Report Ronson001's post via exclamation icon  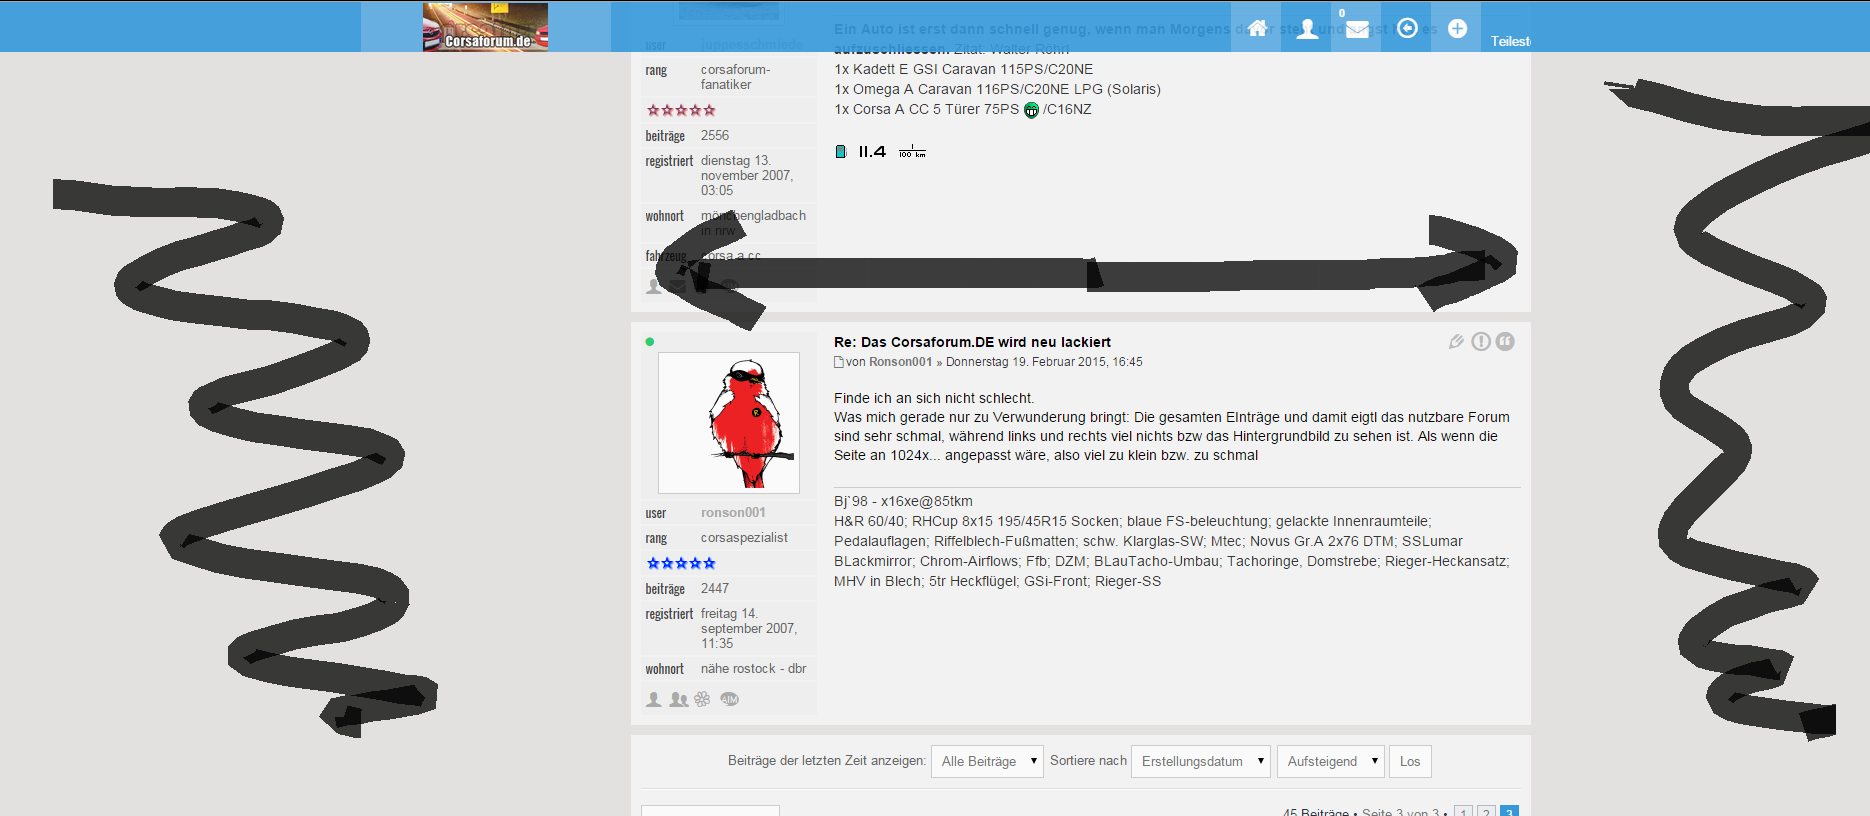(x=1481, y=342)
